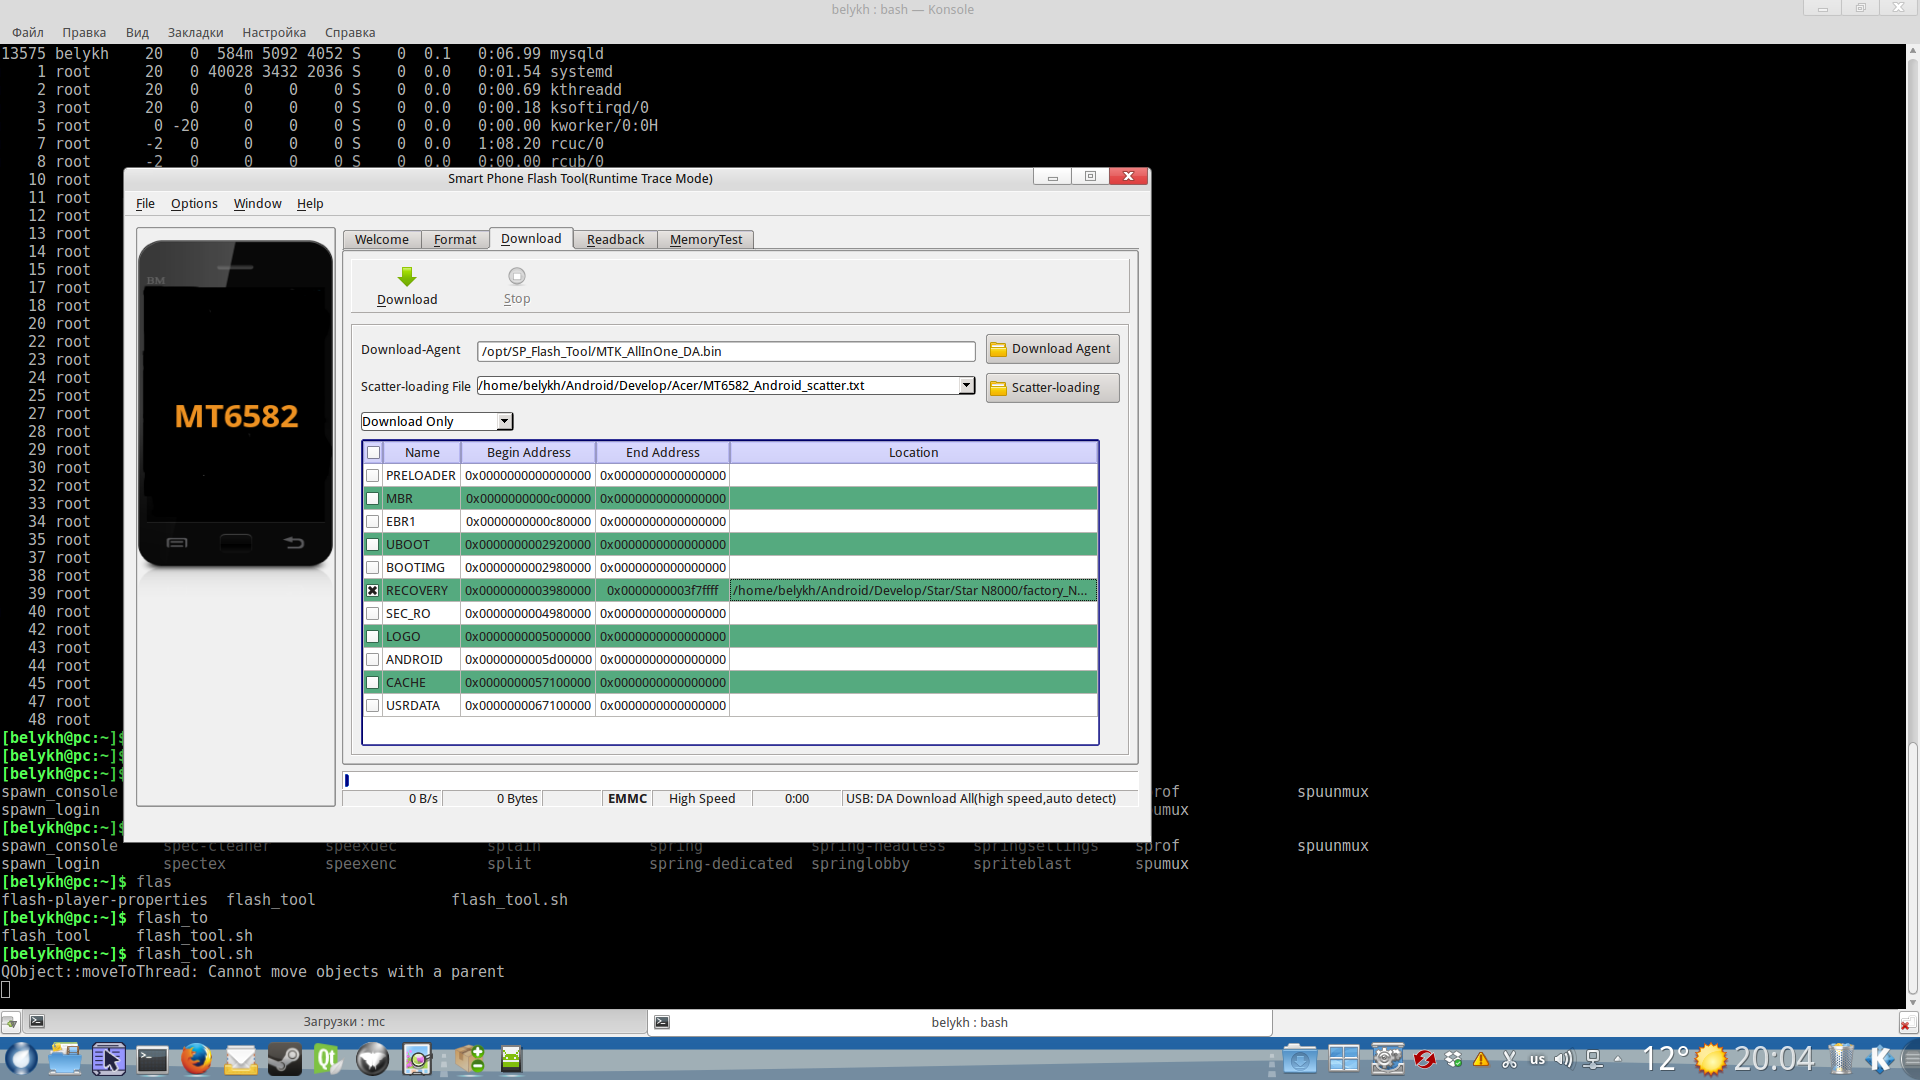Click the Dropbox tray icon

point(1453,1059)
